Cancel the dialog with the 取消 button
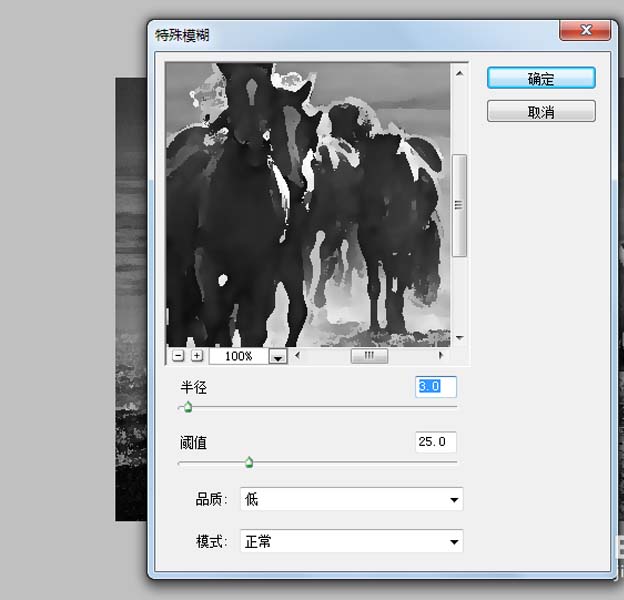This screenshot has height=600, width=624. (541, 112)
